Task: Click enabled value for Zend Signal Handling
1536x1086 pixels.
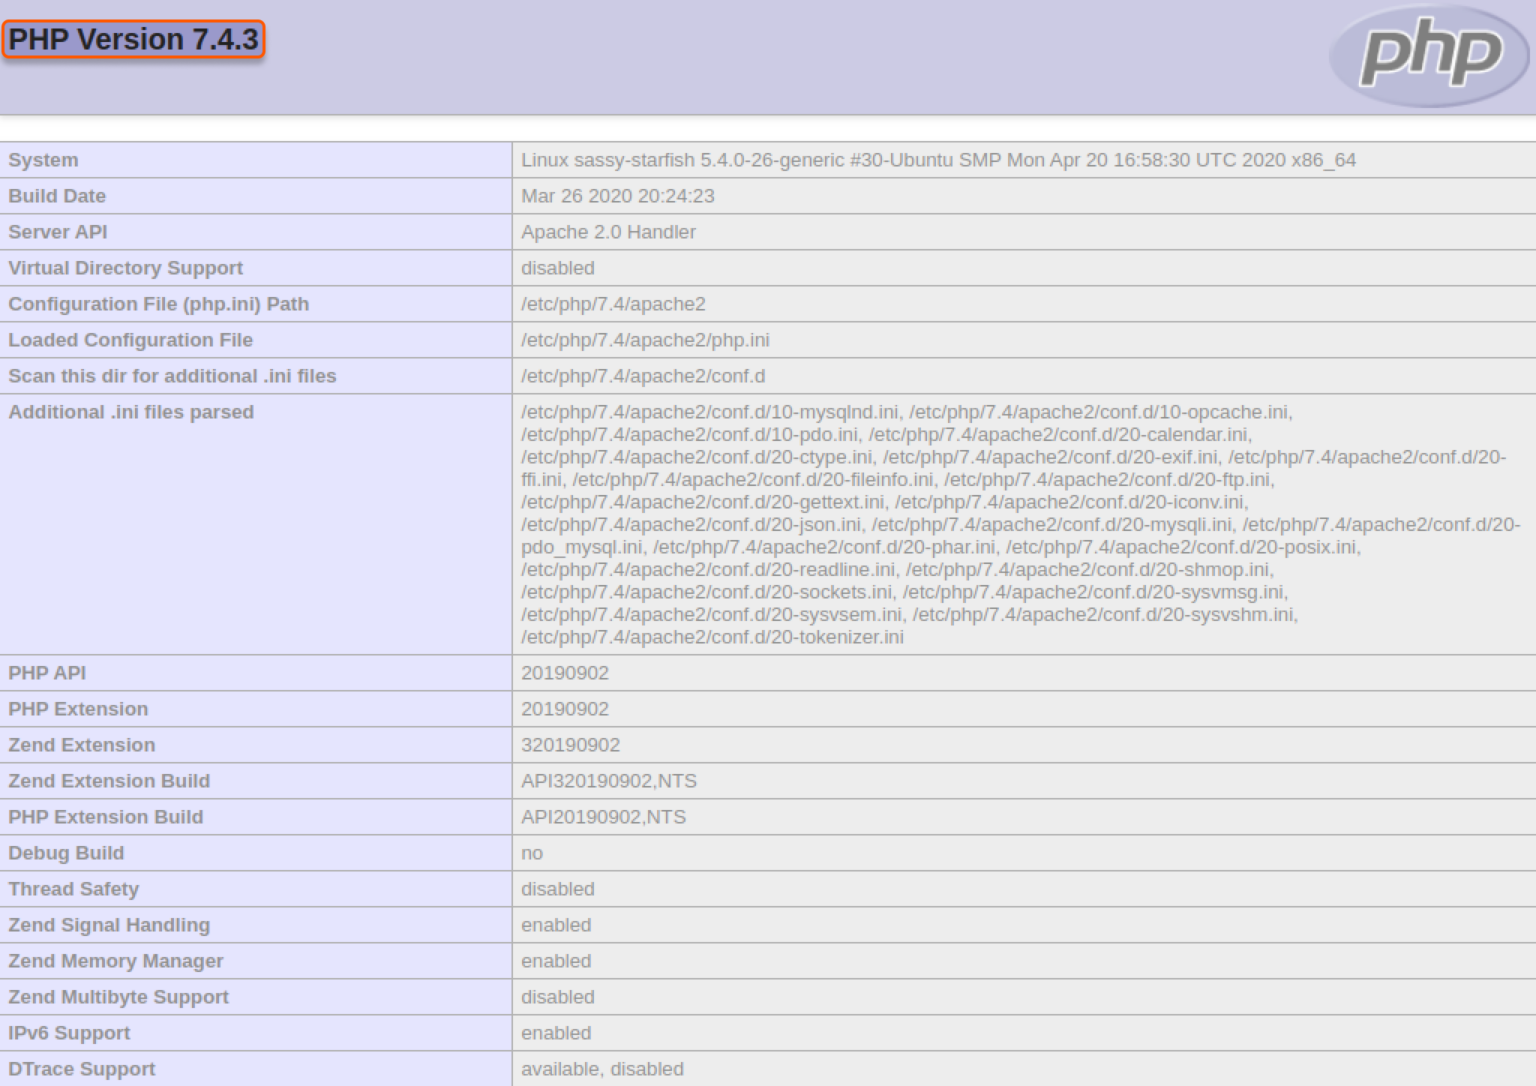Action: point(556,925)
